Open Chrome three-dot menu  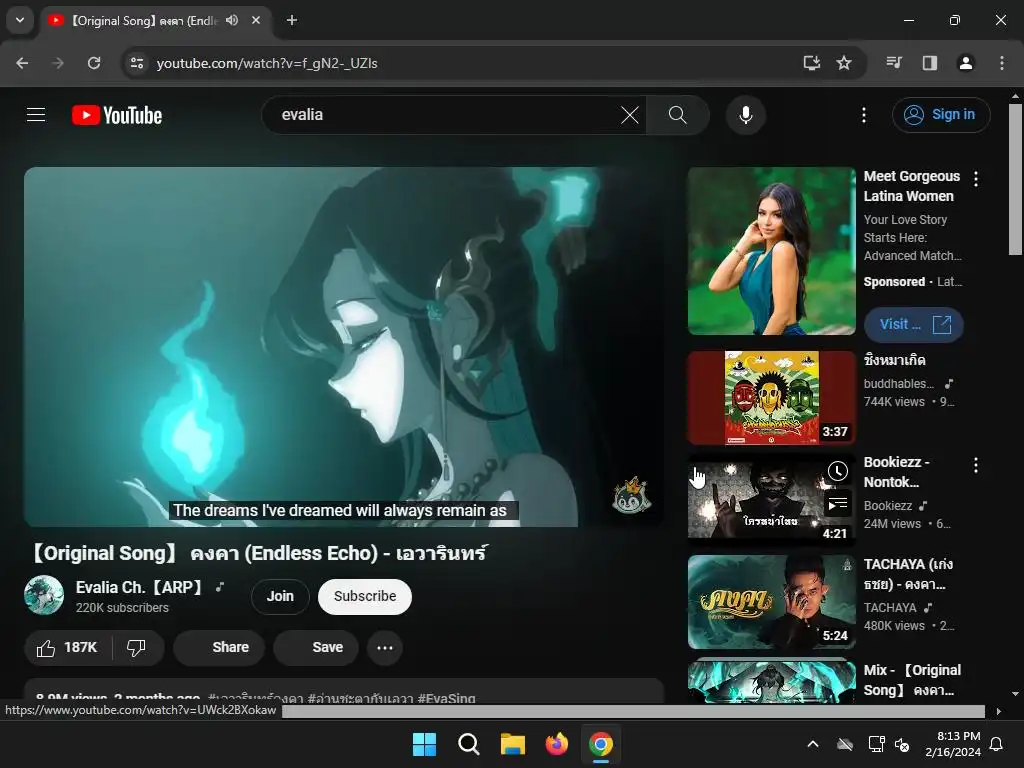click(x=1002, y=63)
